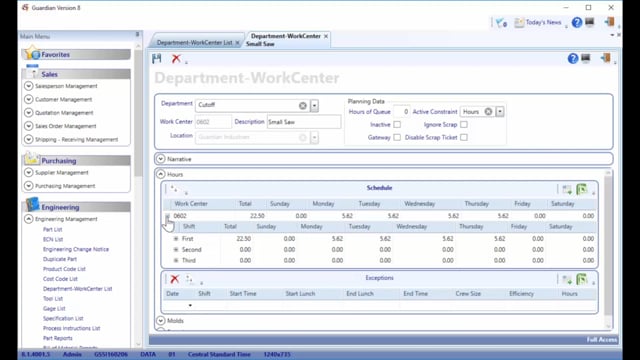Expand Quotation Management menu

[29, 113]
